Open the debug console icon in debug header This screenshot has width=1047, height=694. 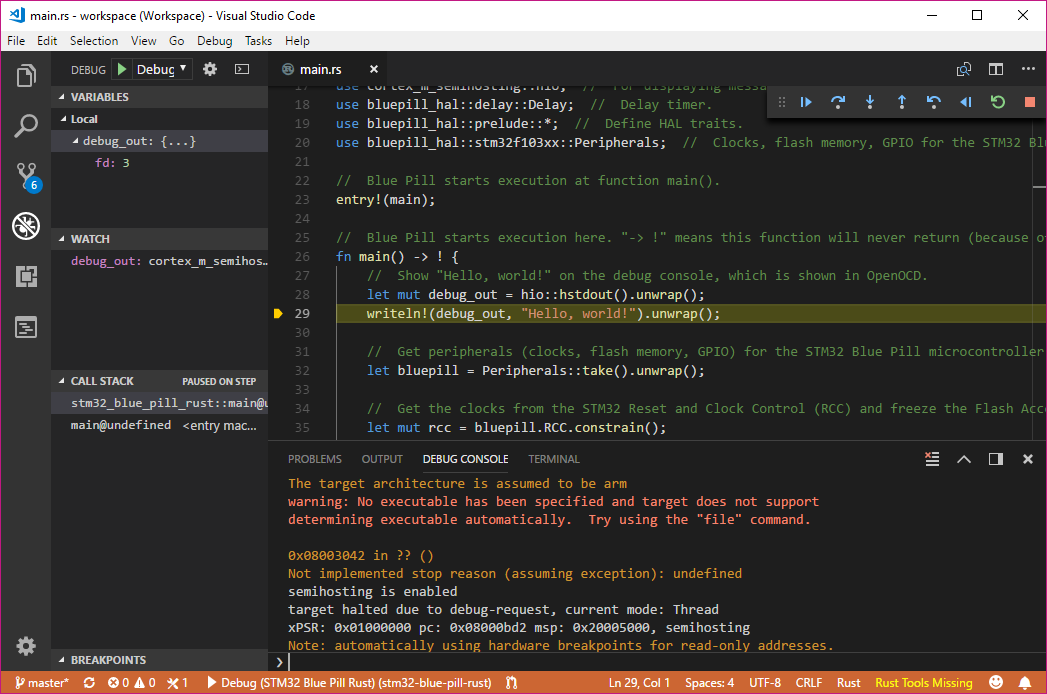242,69
